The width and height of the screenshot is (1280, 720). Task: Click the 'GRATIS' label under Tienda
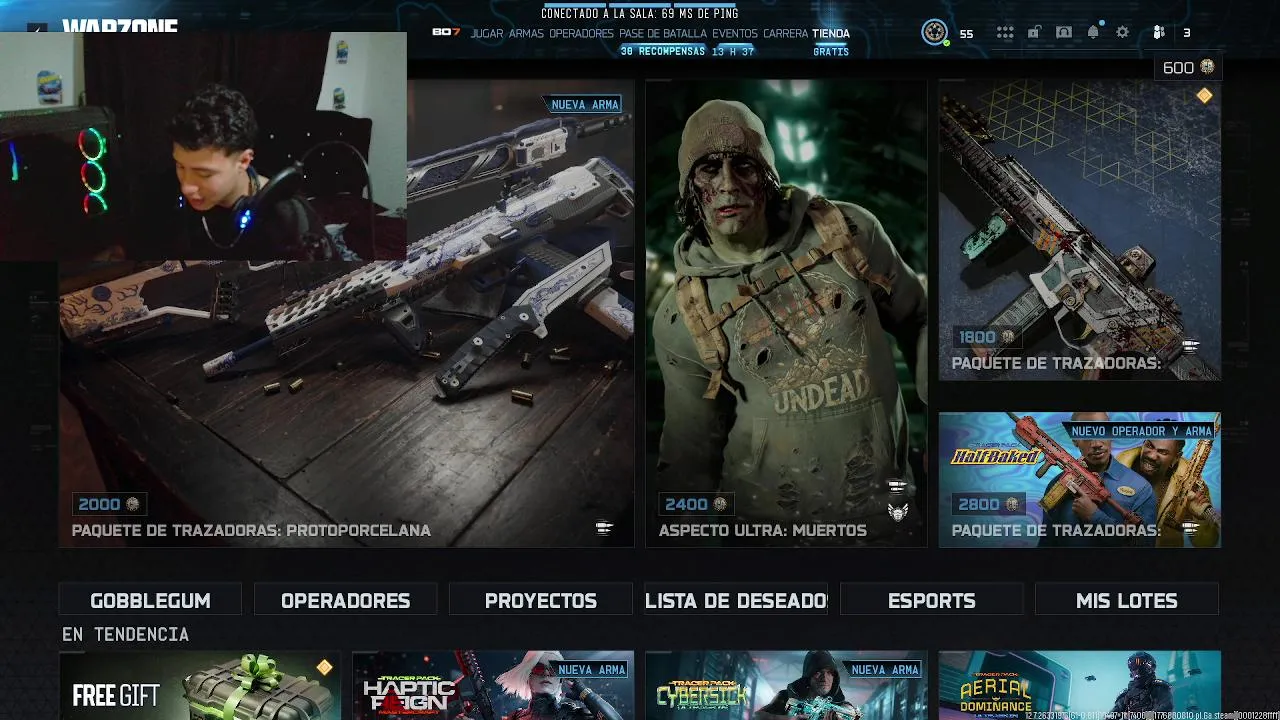tap(831, 51)
